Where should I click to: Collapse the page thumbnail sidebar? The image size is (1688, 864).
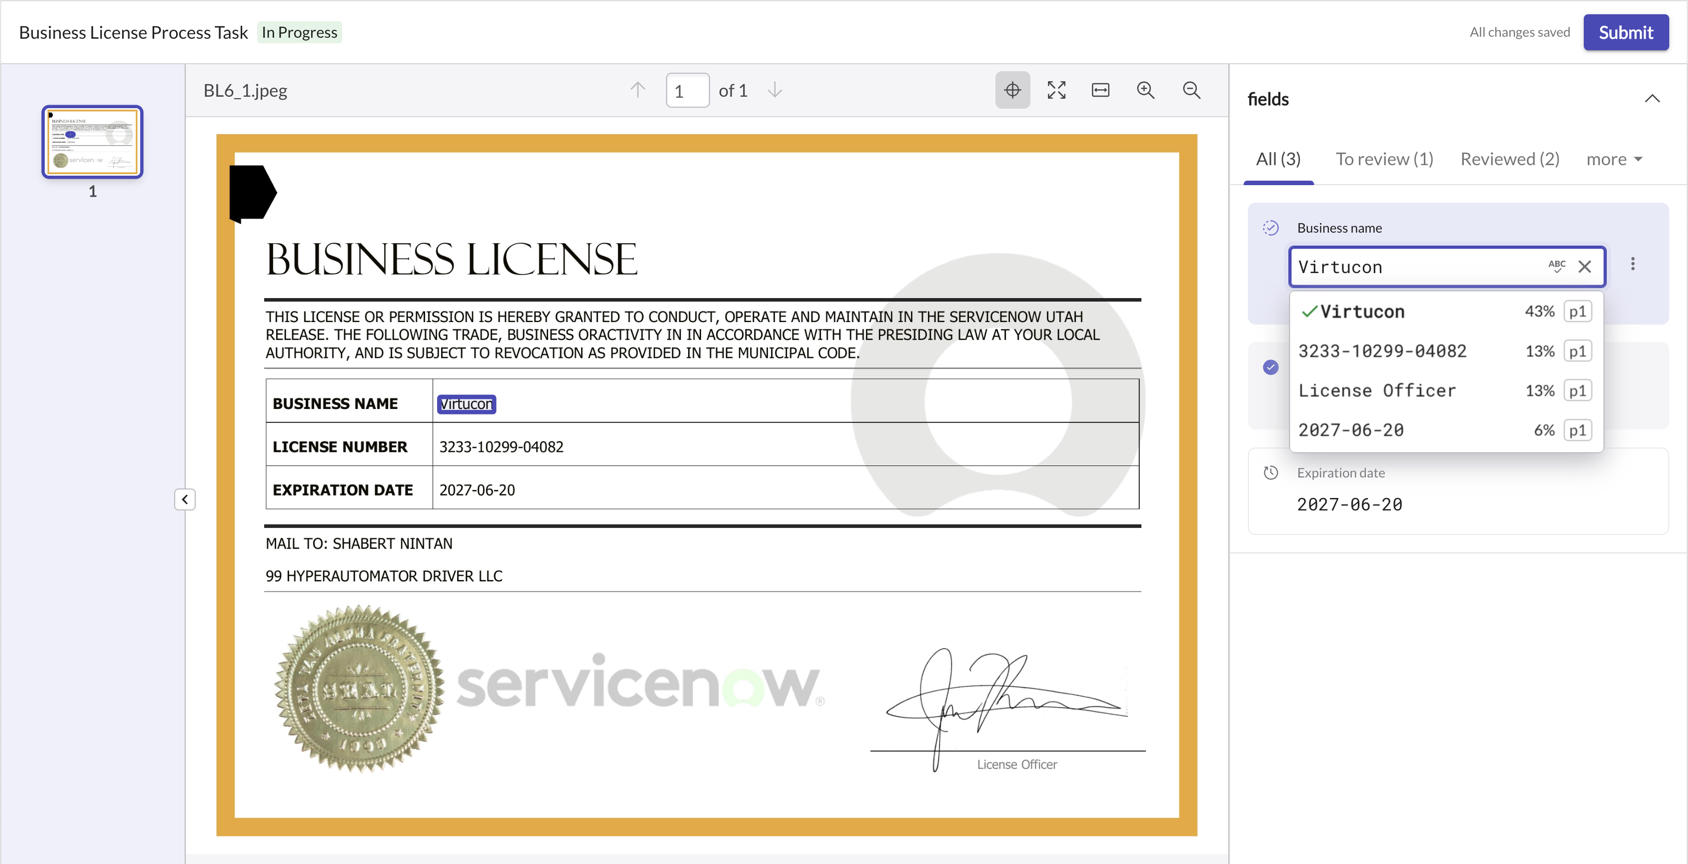[185, 499]
